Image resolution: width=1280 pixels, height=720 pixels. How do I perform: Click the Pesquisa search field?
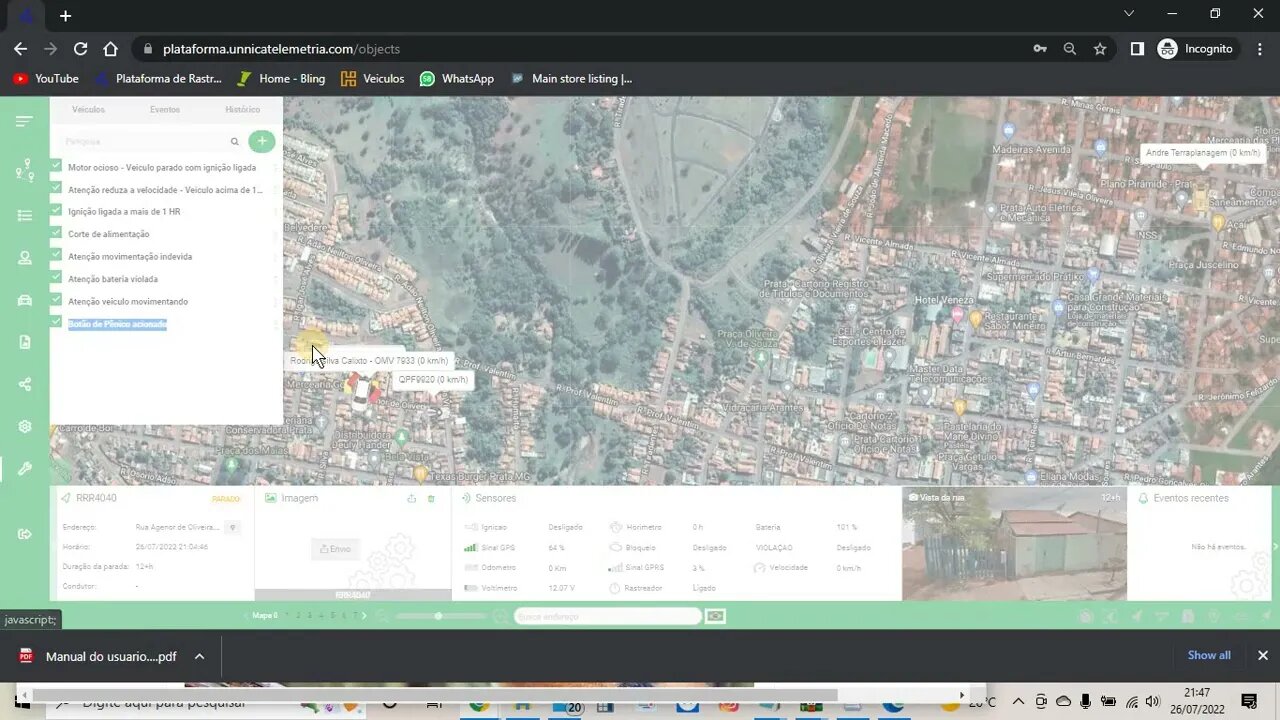tap(146, 142)
